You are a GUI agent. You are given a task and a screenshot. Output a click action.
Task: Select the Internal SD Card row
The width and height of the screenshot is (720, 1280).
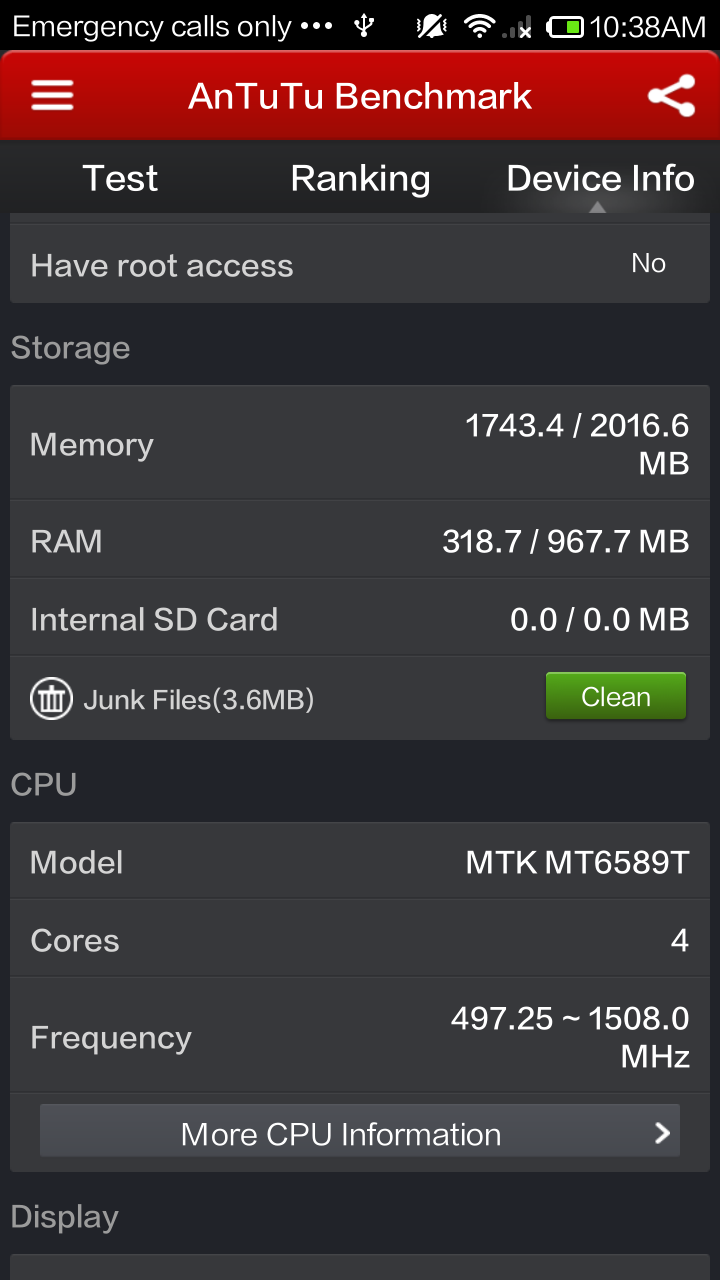coord(360,618)
